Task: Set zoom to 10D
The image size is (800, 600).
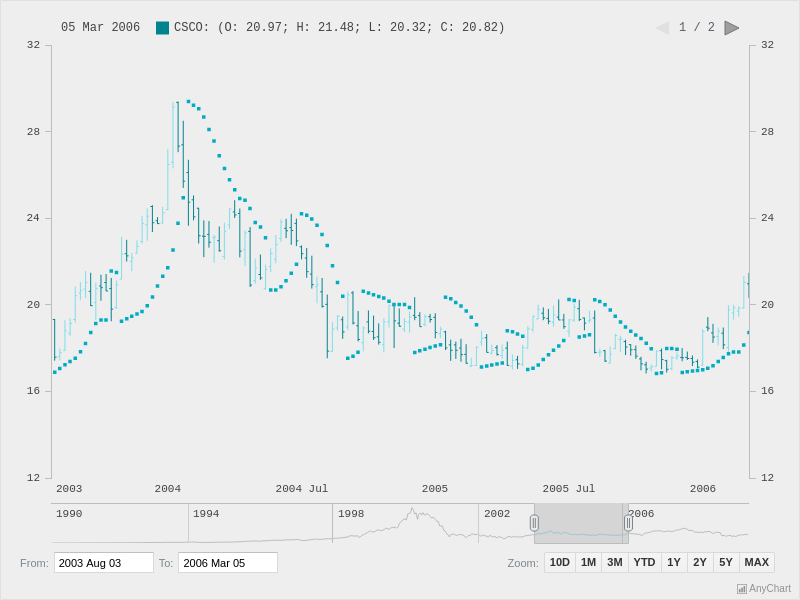Action: [560, 562]
